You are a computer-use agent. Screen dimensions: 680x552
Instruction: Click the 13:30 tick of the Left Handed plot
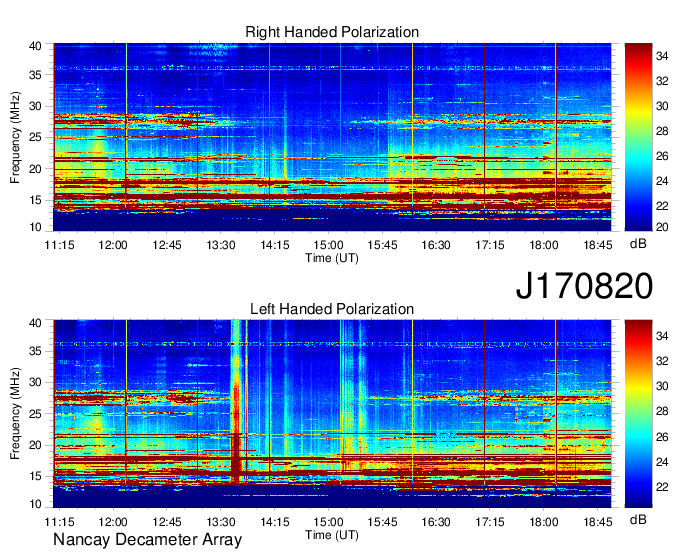tap(221, 522)
